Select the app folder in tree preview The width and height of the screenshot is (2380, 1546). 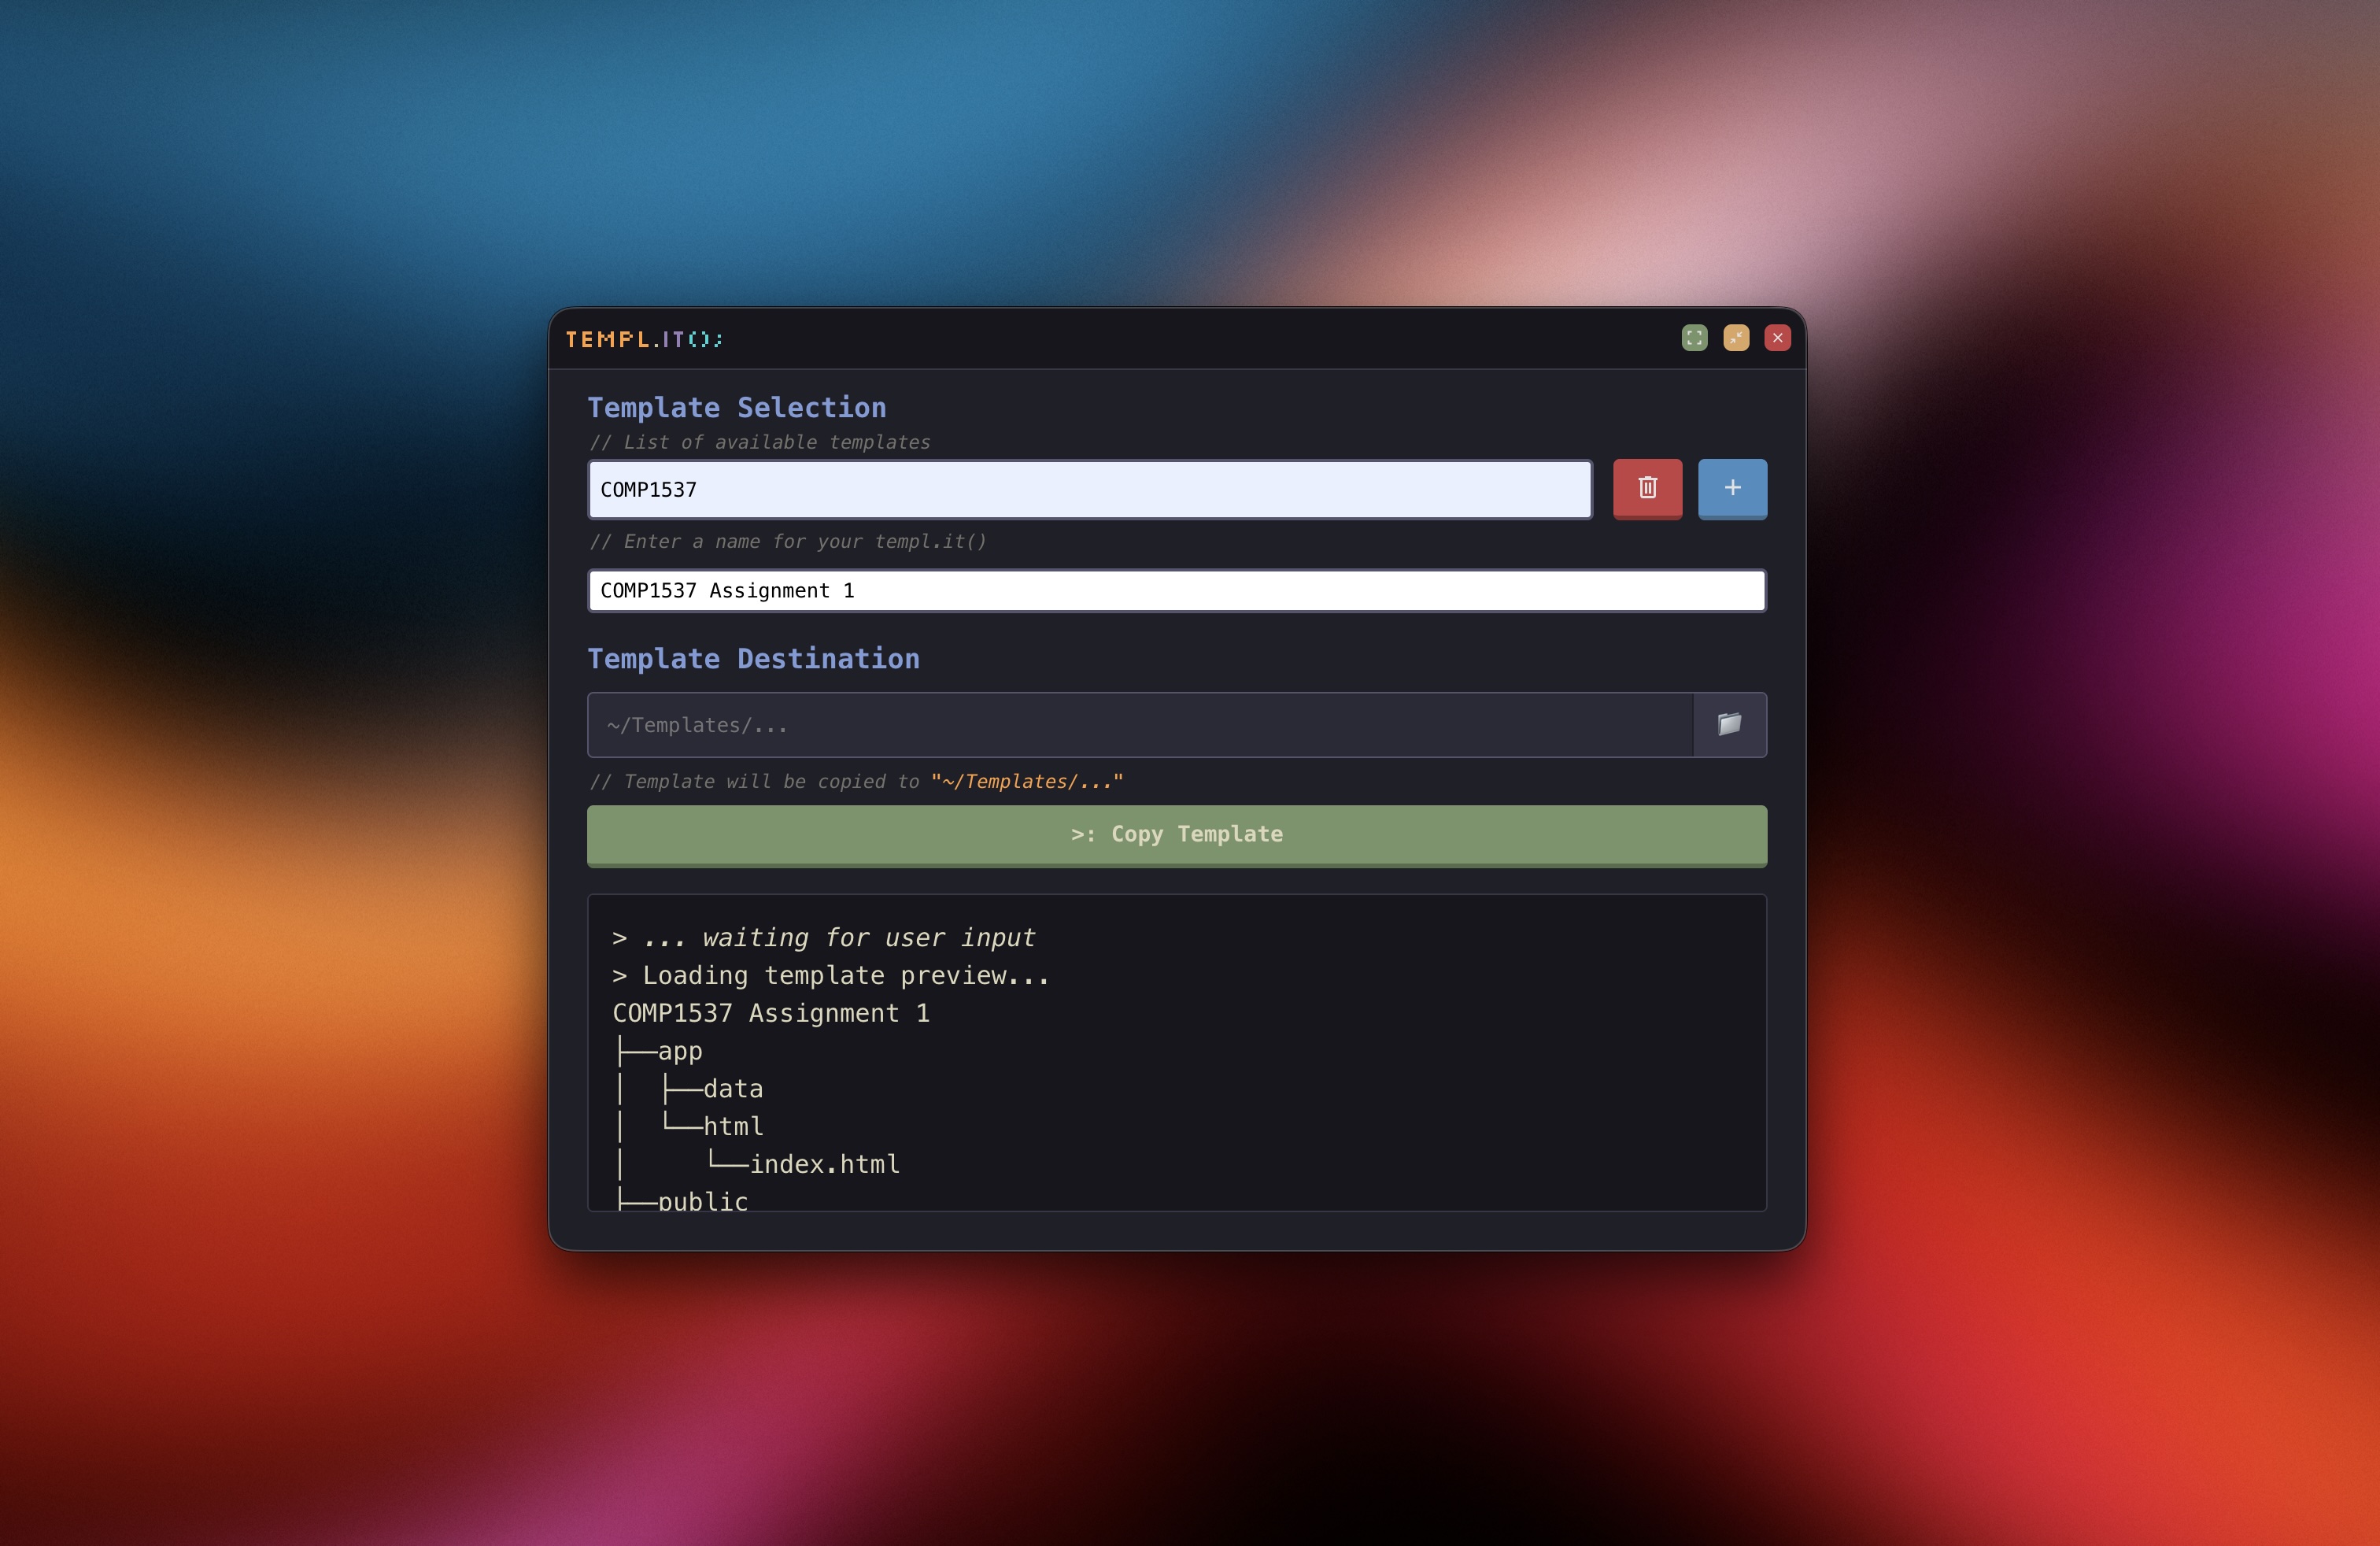pos(680,1051)
